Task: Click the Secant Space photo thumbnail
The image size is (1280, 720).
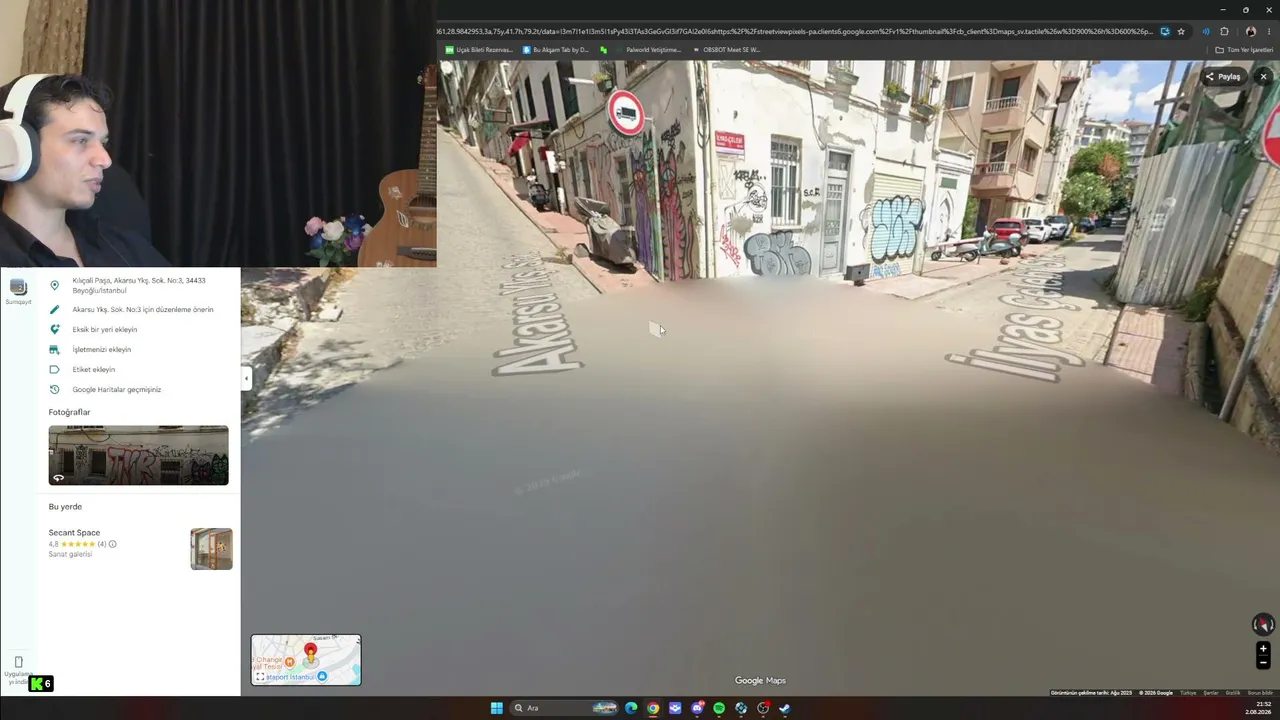Action: pyautogui.click(x=212, y=549)
